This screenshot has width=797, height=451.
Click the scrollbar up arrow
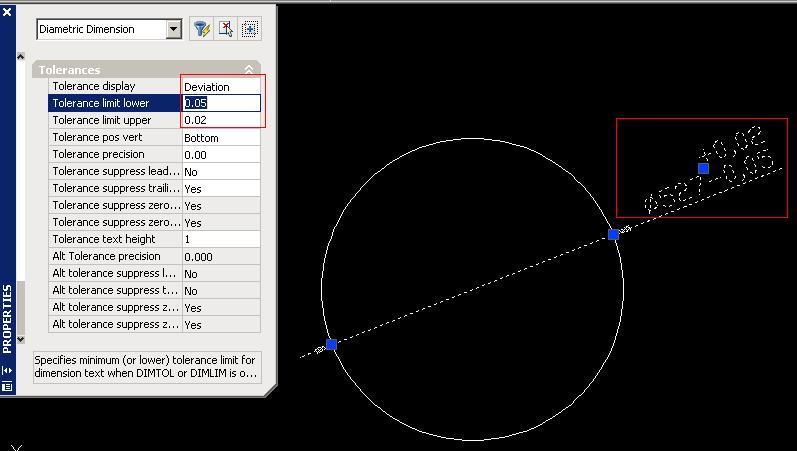[20, 56]
